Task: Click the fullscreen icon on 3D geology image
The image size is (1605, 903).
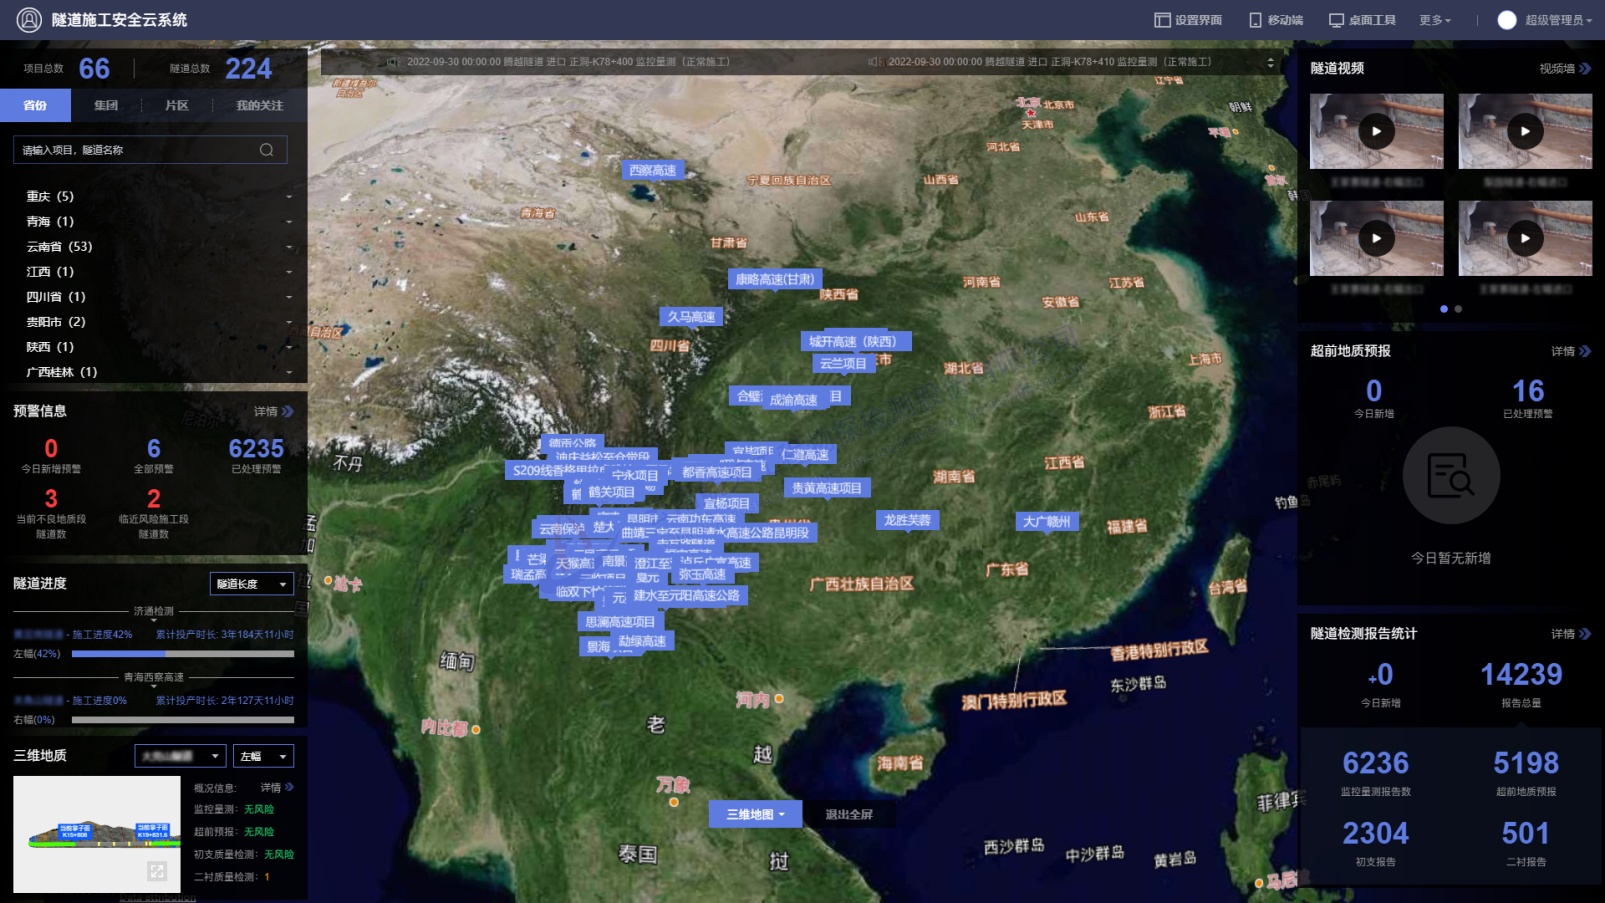Action: click(x=157, y=871)
